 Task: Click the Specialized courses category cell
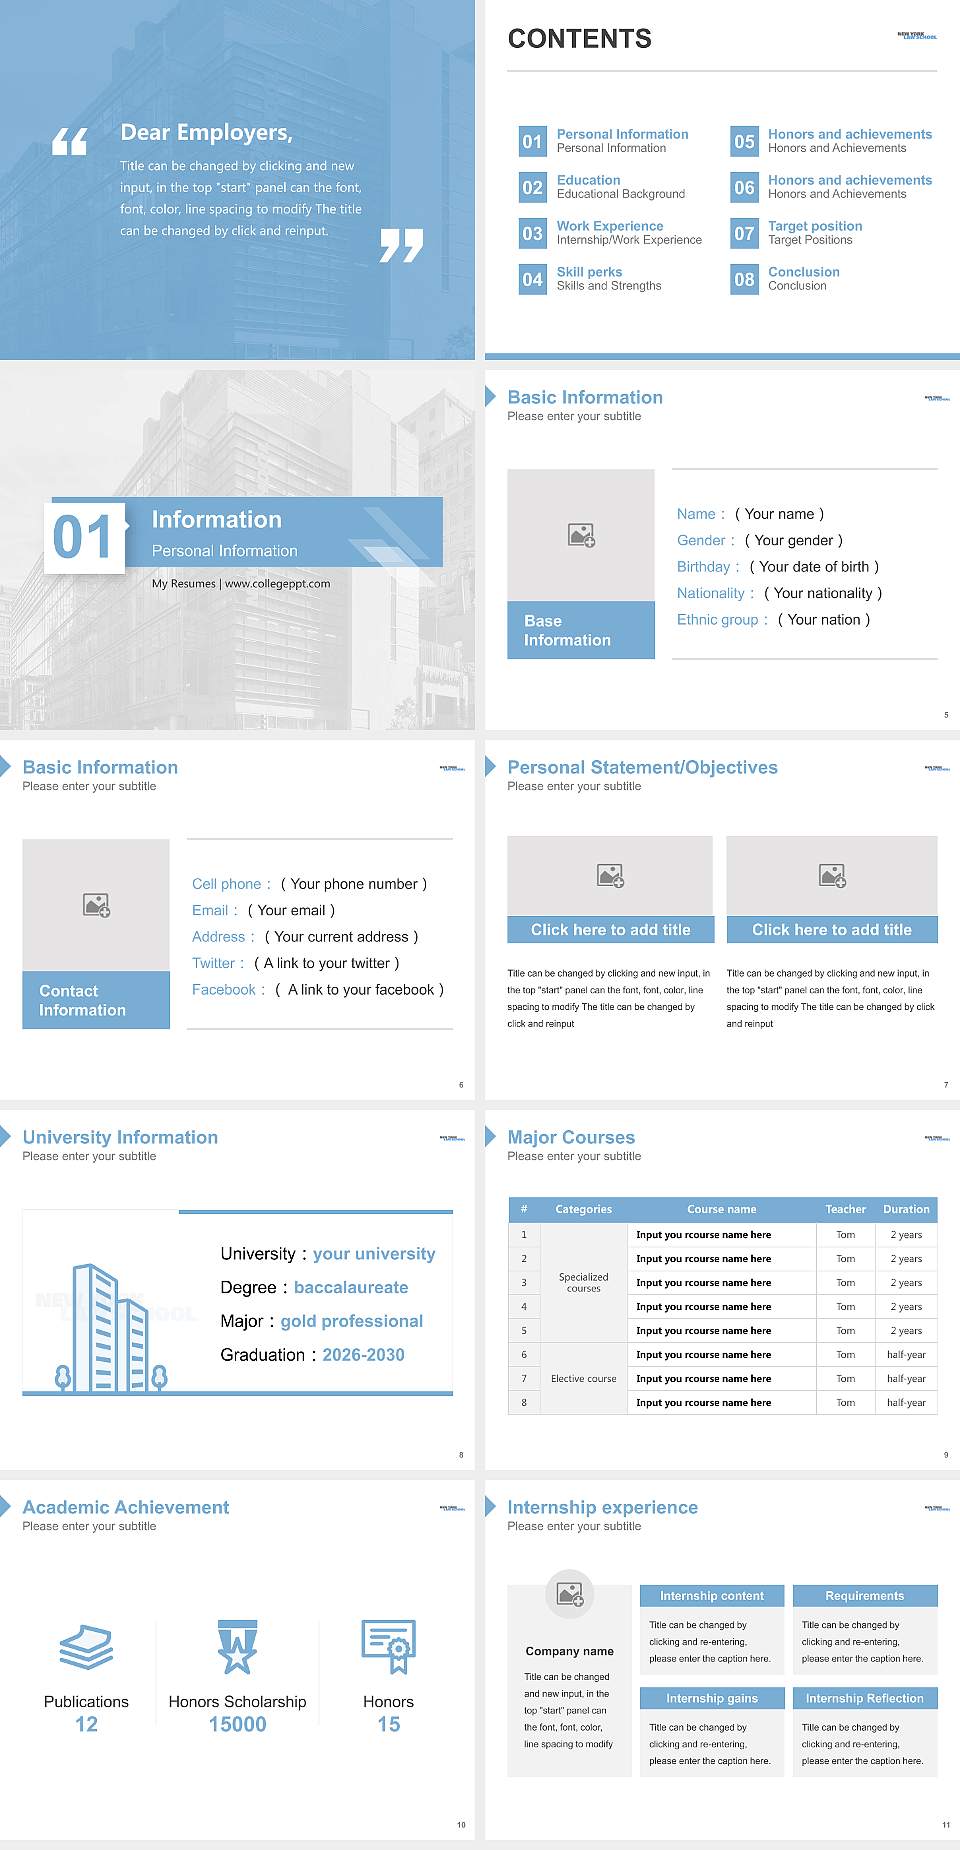[584, 1282]
